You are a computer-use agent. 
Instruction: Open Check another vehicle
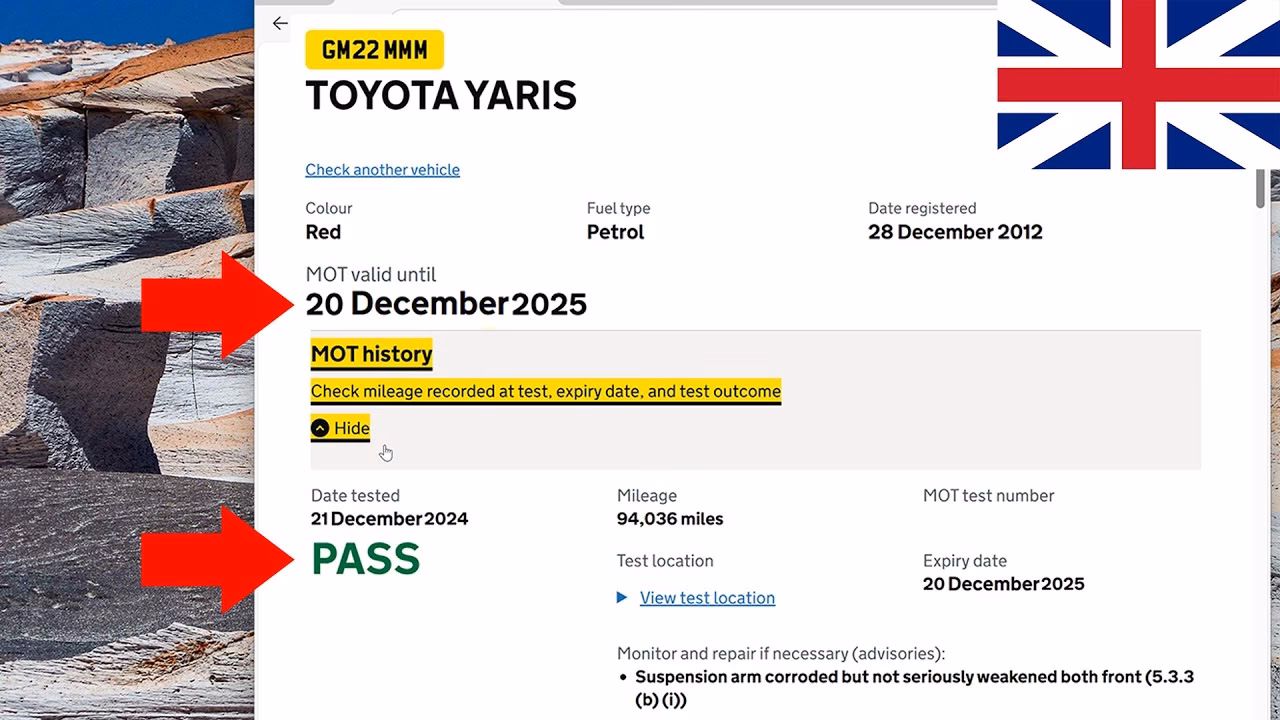[x=382, y=169]
